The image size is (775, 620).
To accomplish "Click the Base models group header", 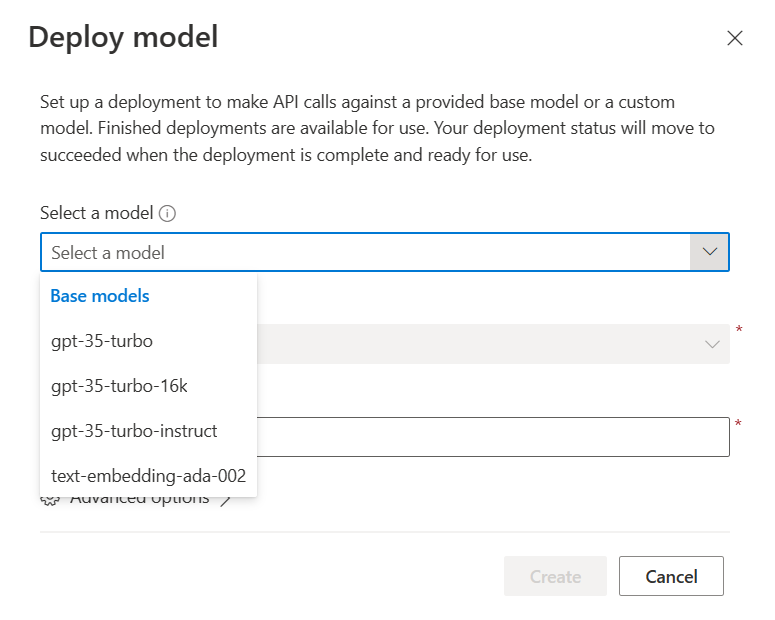I will (x=100, y=296).
